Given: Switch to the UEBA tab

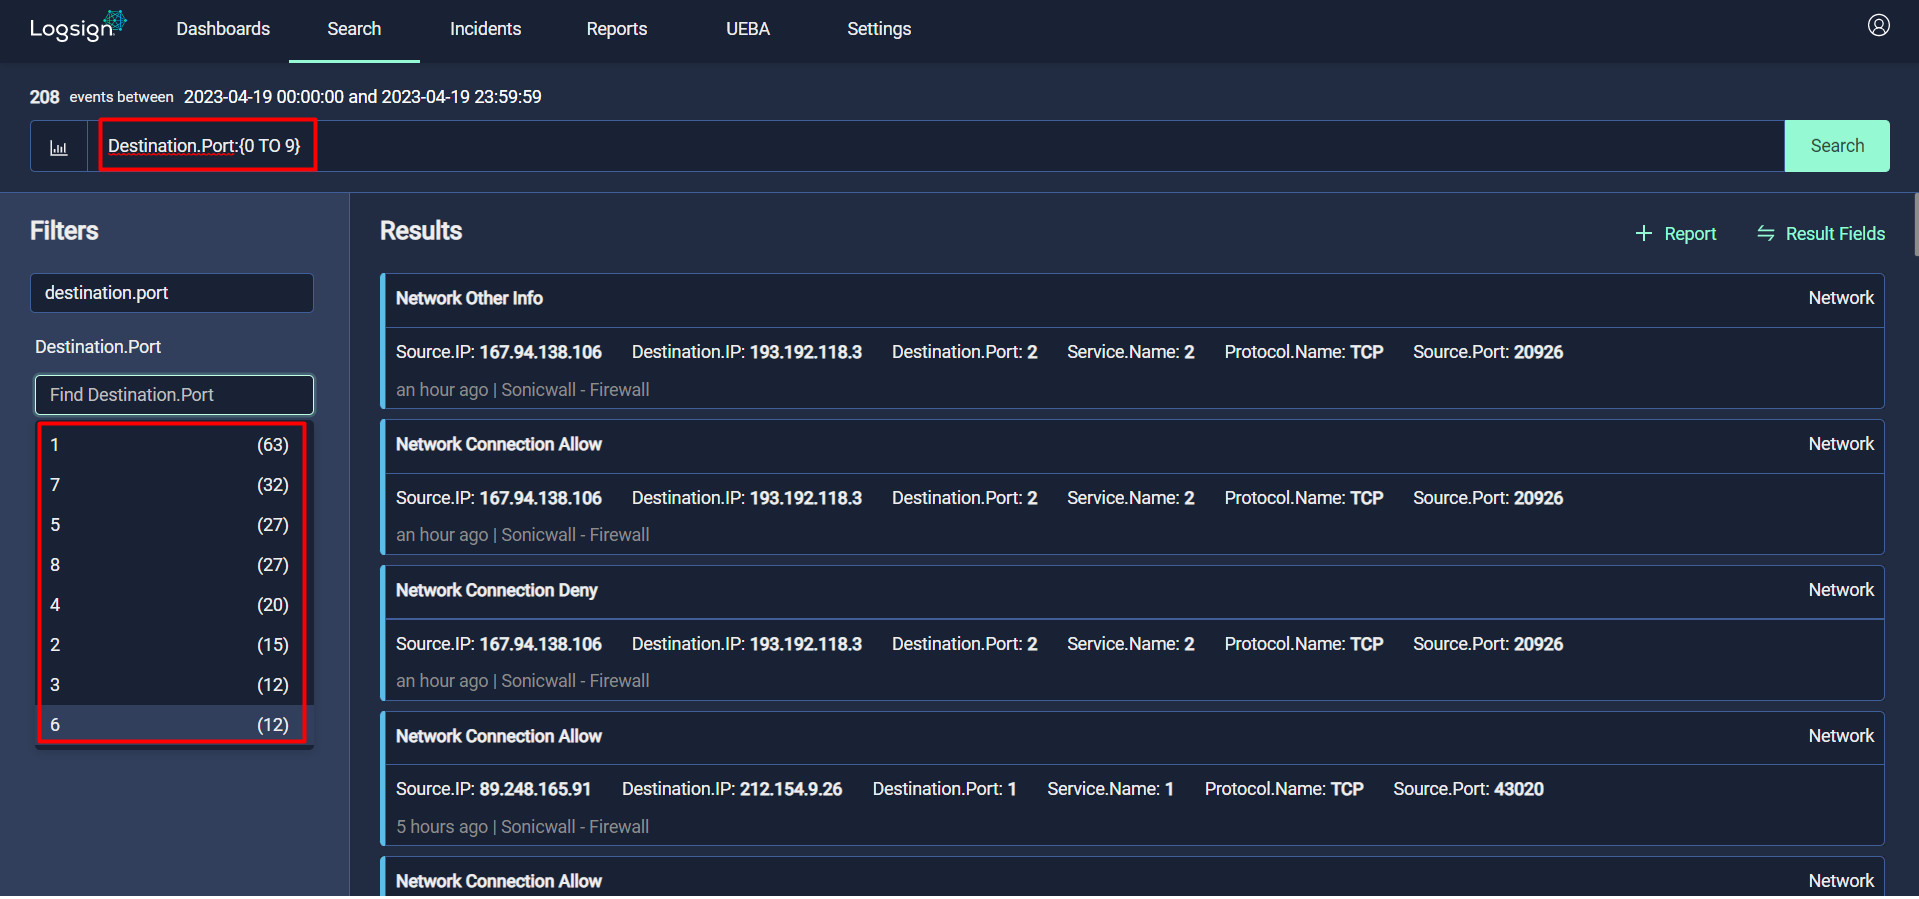Looking at the screenshot, I should pyautogui.click(x=748, y=29).
